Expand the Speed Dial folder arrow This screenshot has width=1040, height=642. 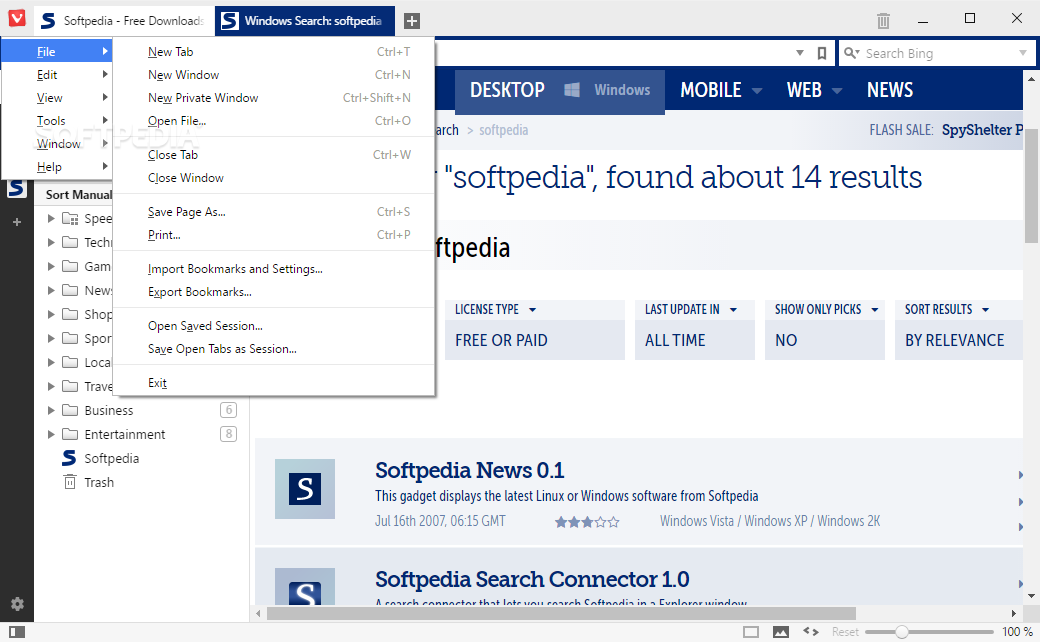point(51,218)
